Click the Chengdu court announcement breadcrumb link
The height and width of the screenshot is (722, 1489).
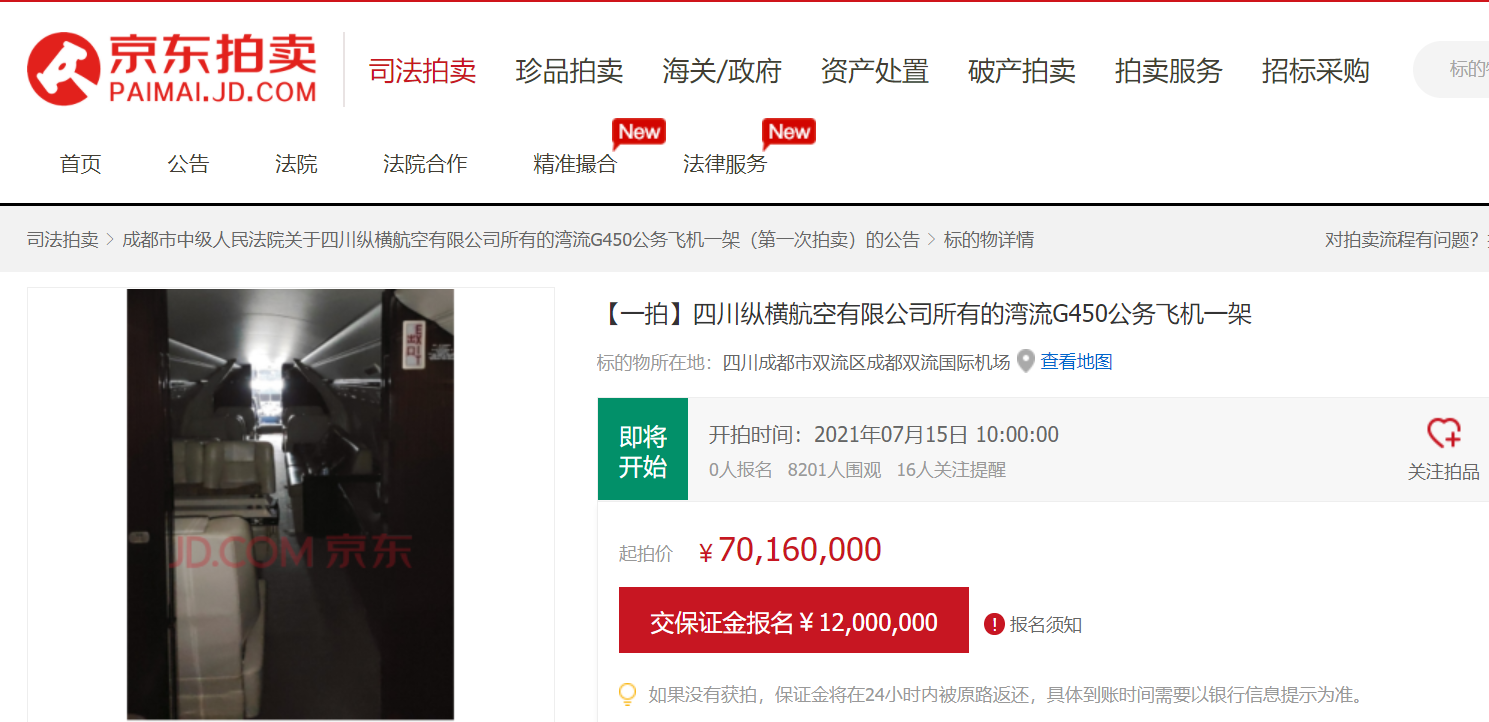click(521, 240)
